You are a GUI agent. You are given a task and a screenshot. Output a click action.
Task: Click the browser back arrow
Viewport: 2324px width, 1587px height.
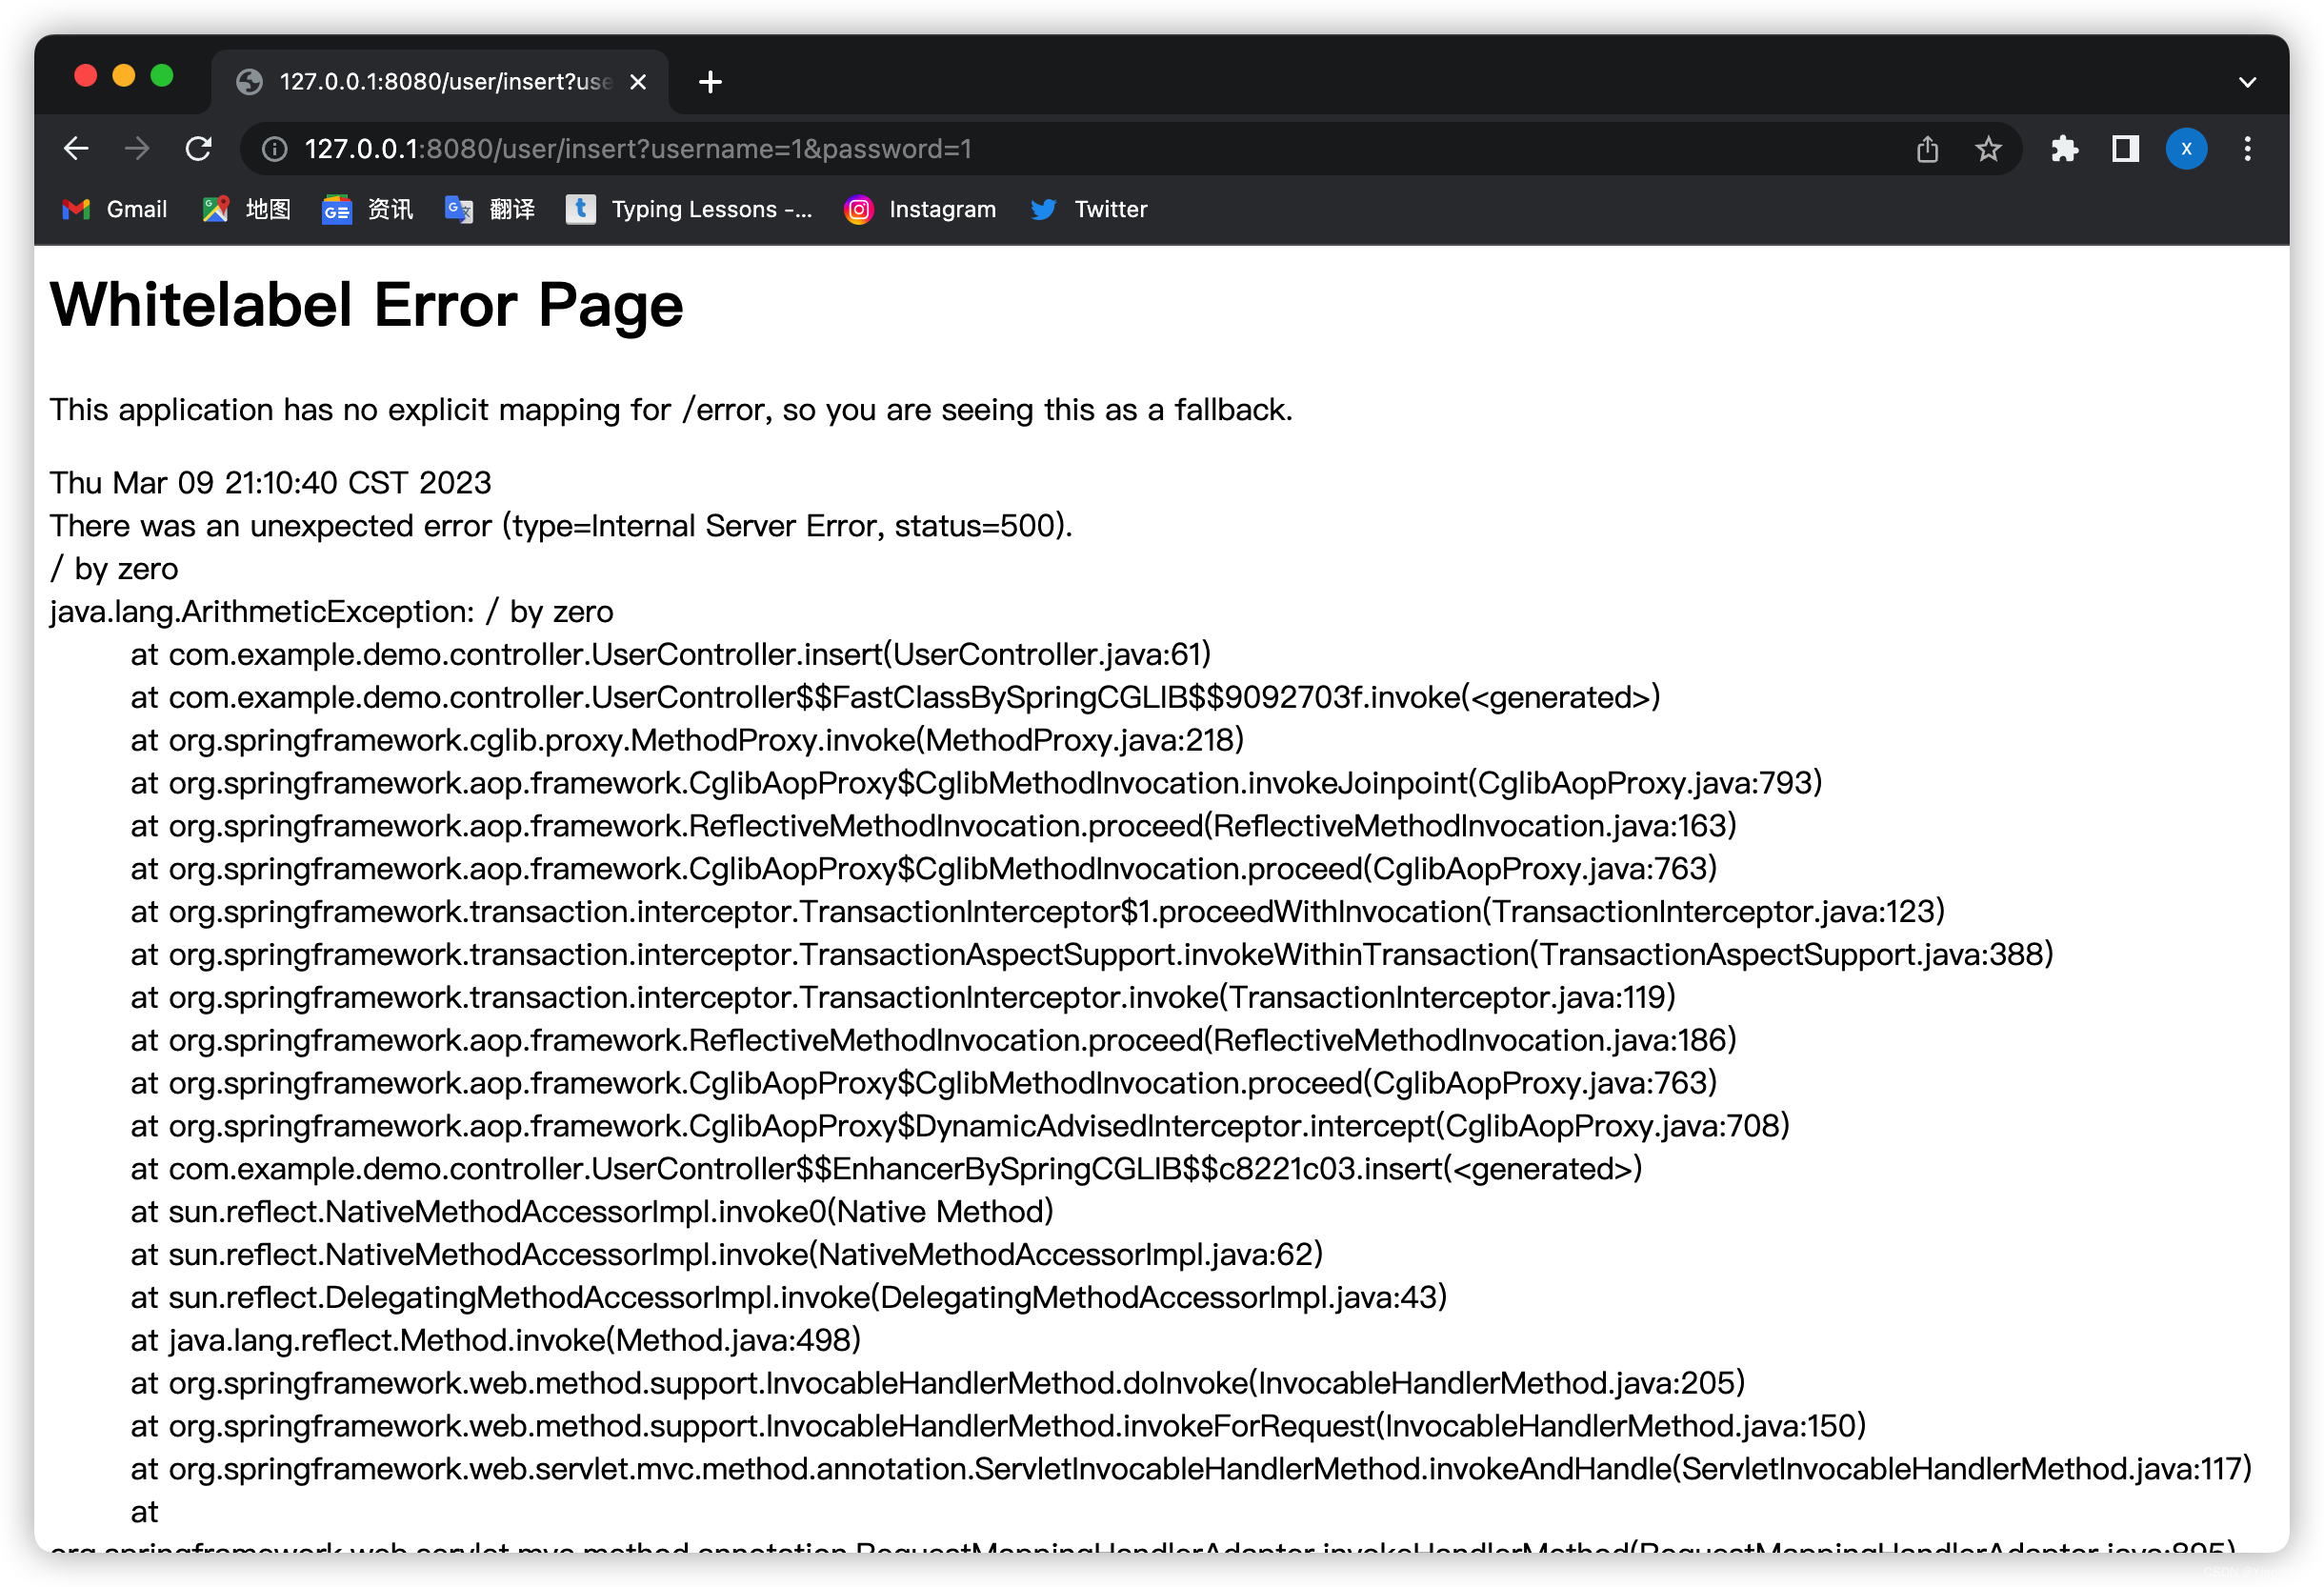(x=76, y=149)
